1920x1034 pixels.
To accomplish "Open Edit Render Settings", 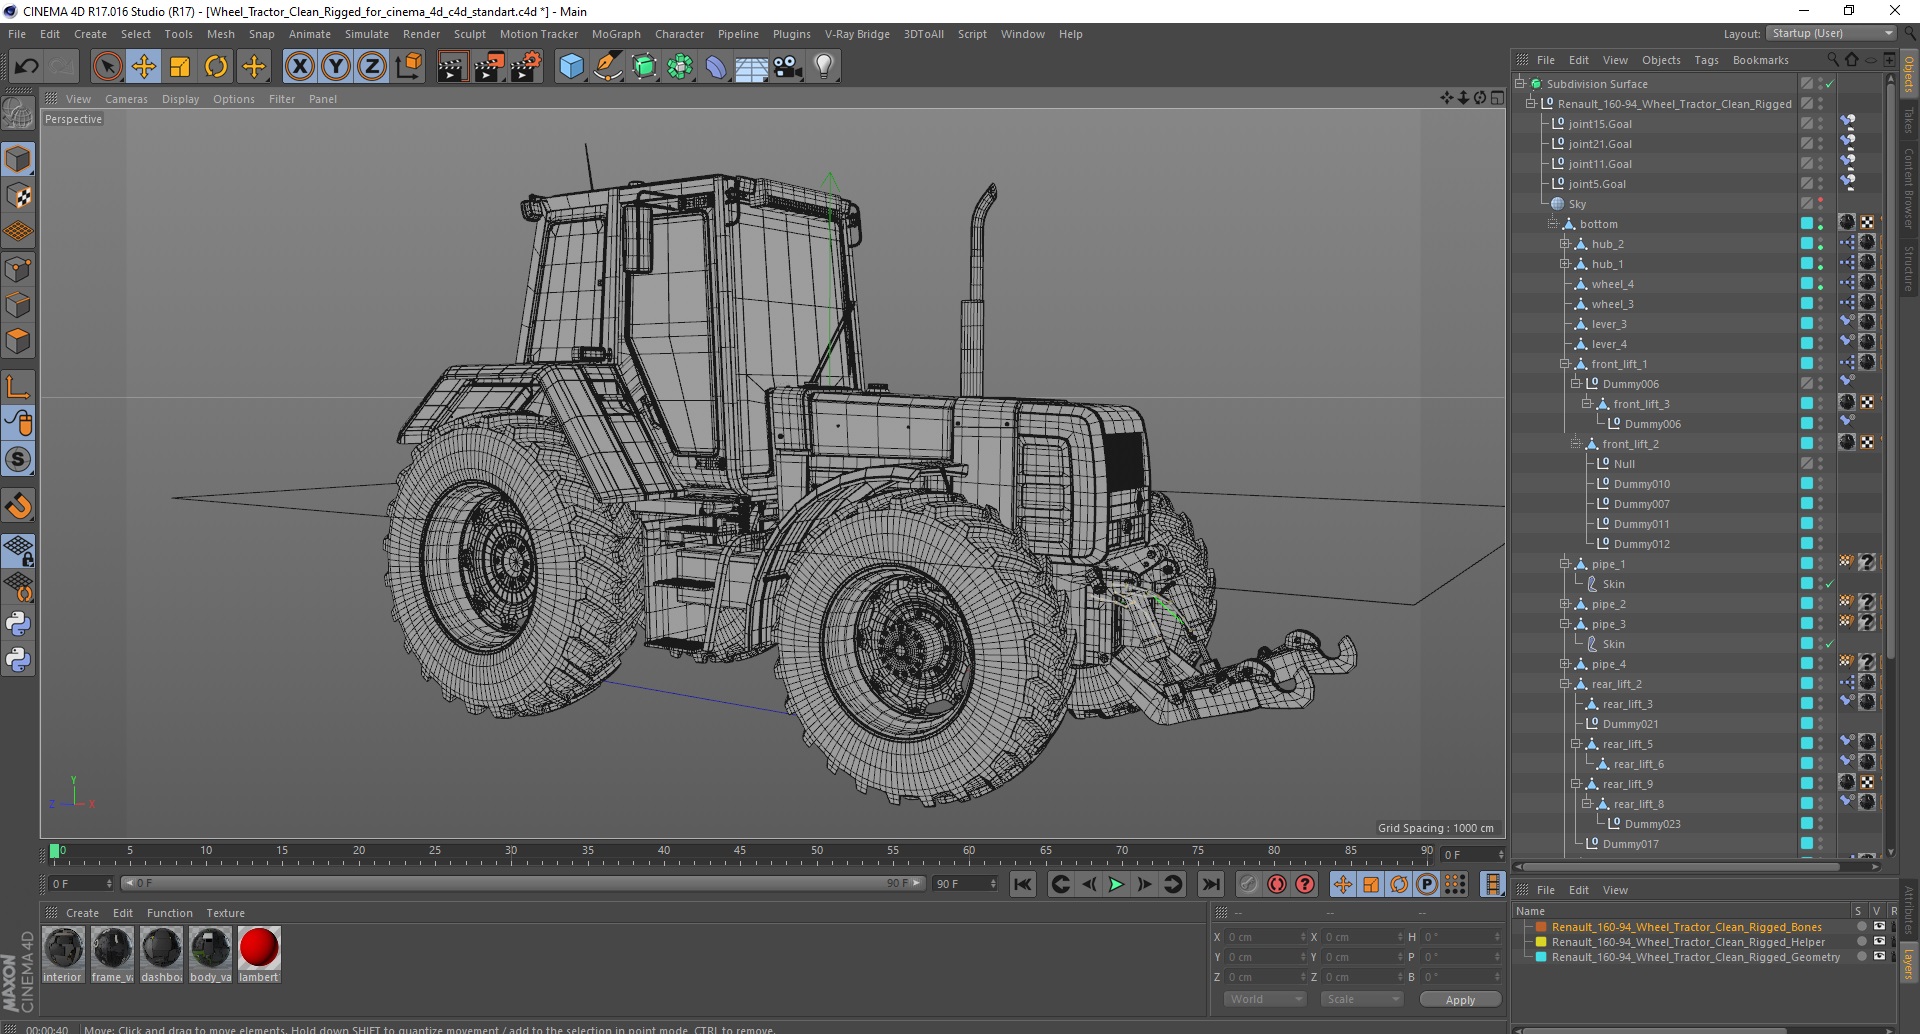I will tap(526, 67).
